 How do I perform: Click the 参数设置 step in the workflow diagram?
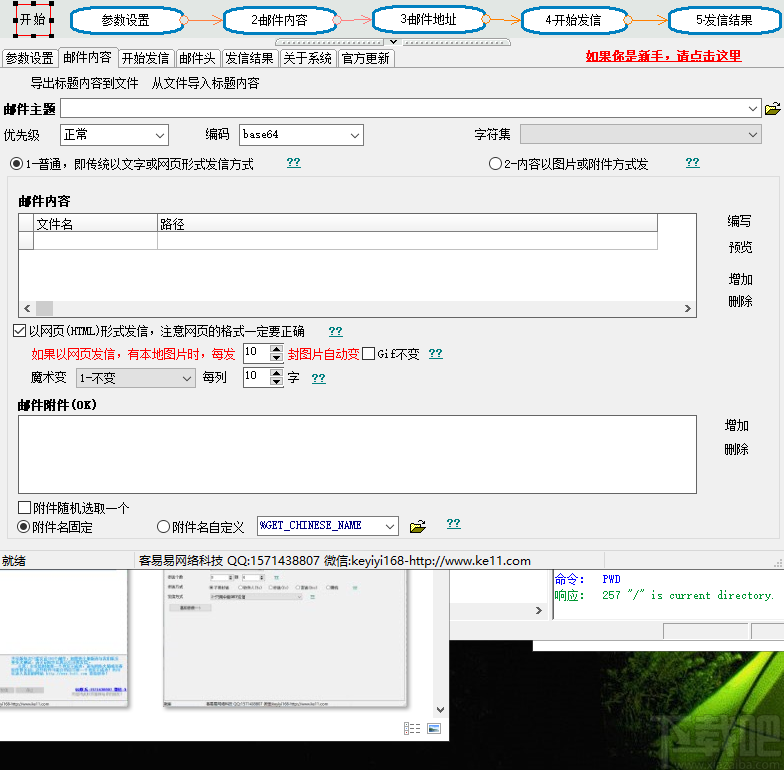coord(126,20)
